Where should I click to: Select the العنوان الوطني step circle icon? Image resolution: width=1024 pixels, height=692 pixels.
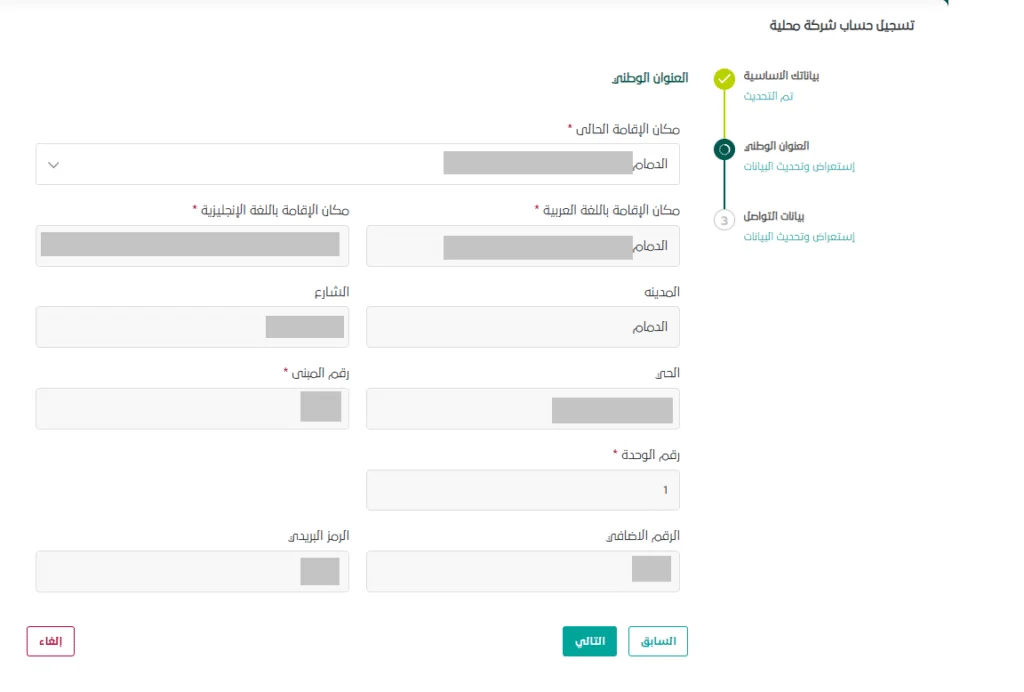pyautogui.click(x=724, y=148)
